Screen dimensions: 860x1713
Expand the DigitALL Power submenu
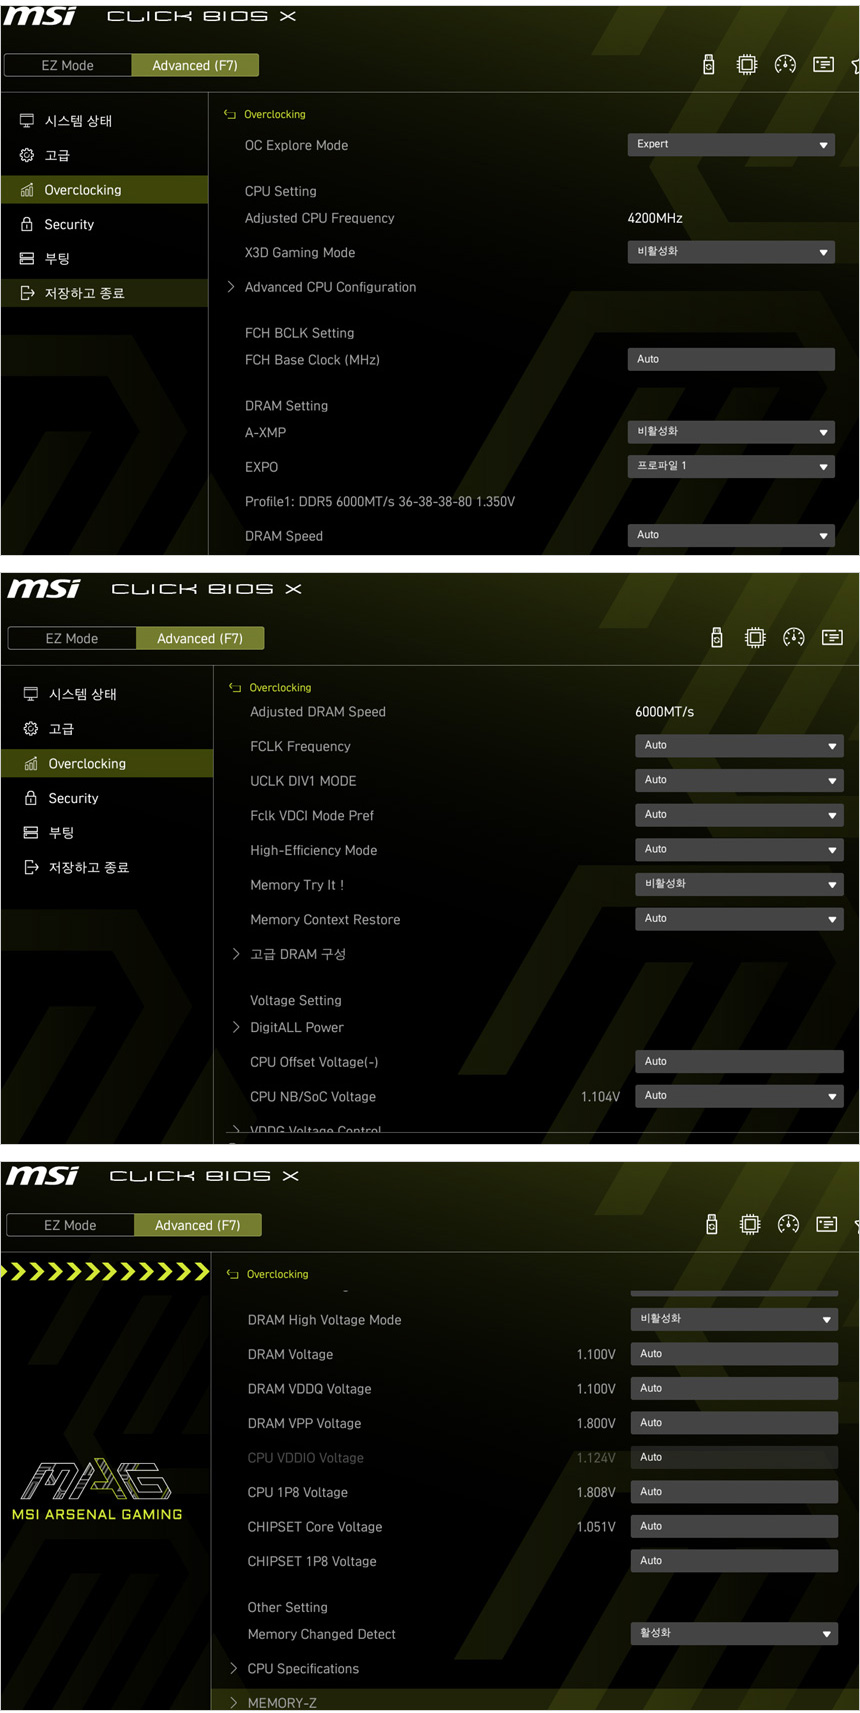pyautogui.click(x=296, y=1027)
